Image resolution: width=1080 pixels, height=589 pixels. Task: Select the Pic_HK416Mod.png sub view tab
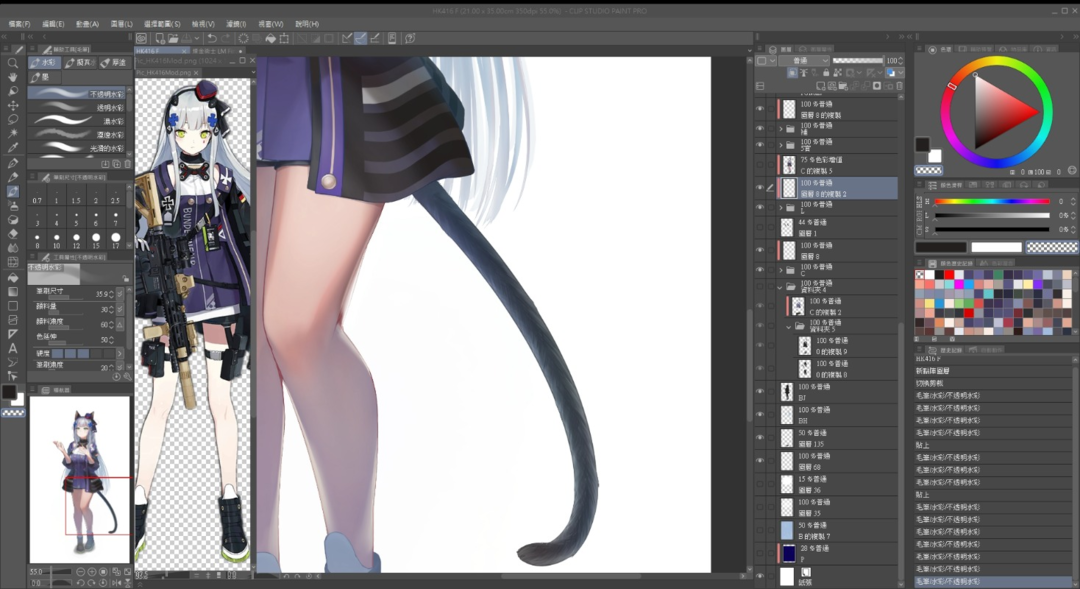[165, 72]
